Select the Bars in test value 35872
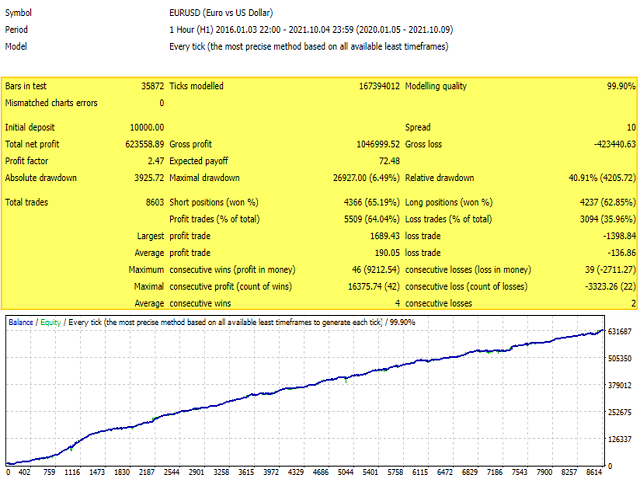640x480 pixels. (153, 86)
